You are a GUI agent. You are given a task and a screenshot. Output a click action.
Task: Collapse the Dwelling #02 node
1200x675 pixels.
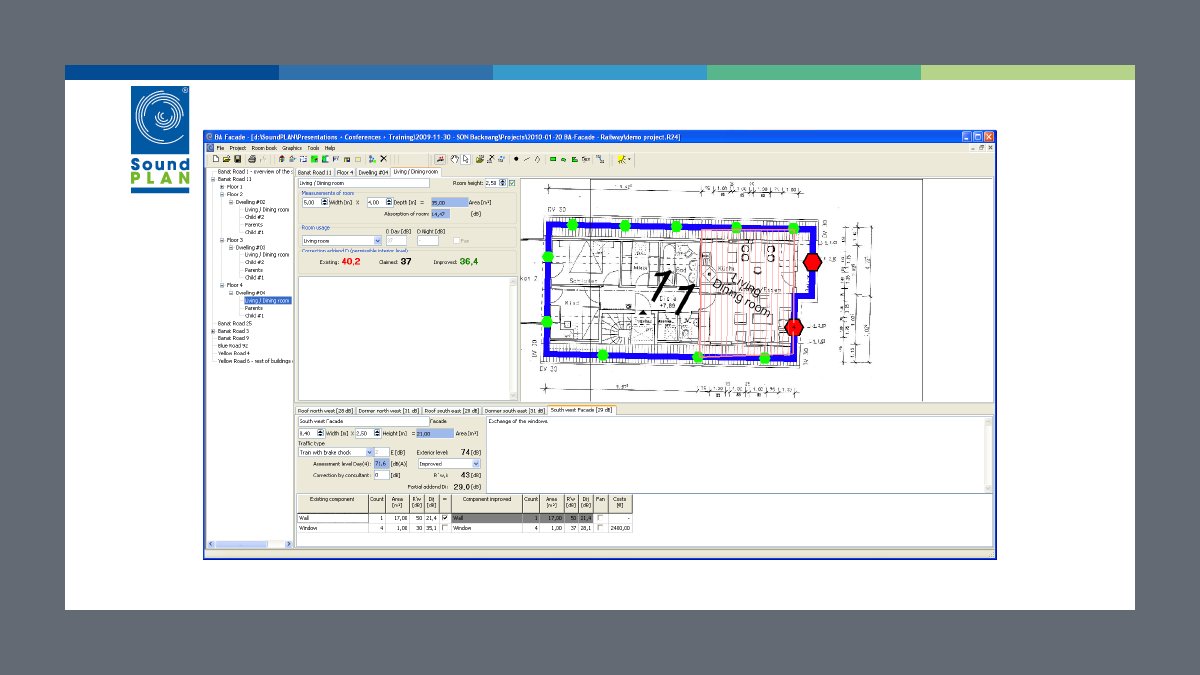point(231,202)
